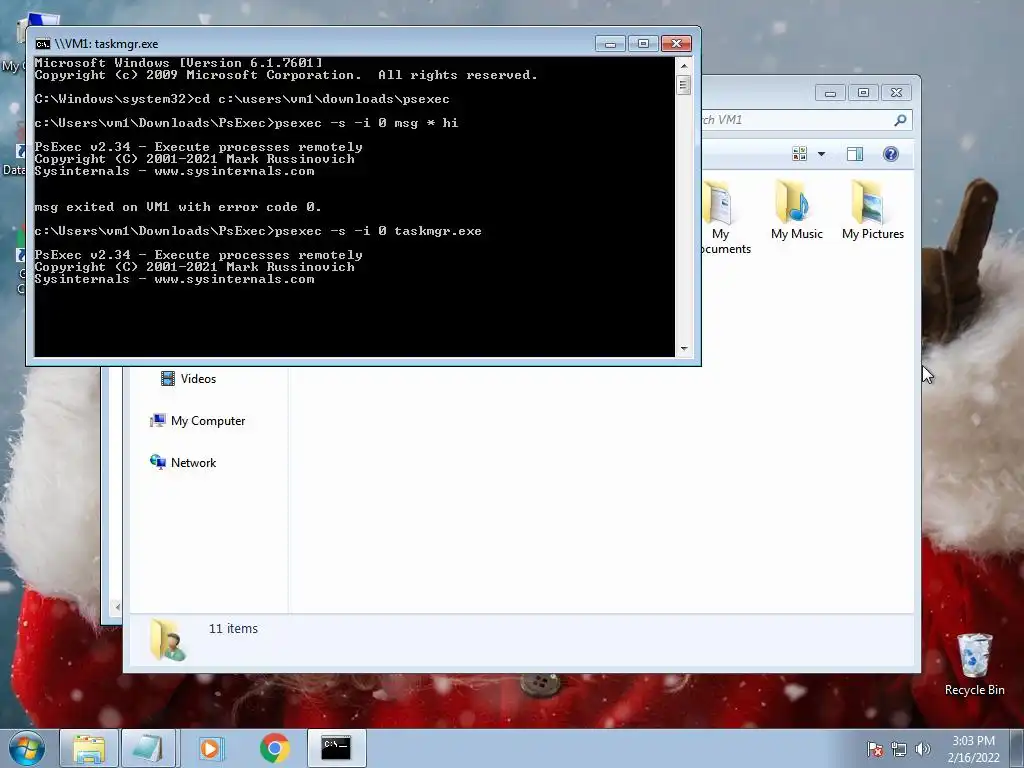Click the Videos library icon
Image resolution: width=1024 pixels, height=768 pixels.
168,379
